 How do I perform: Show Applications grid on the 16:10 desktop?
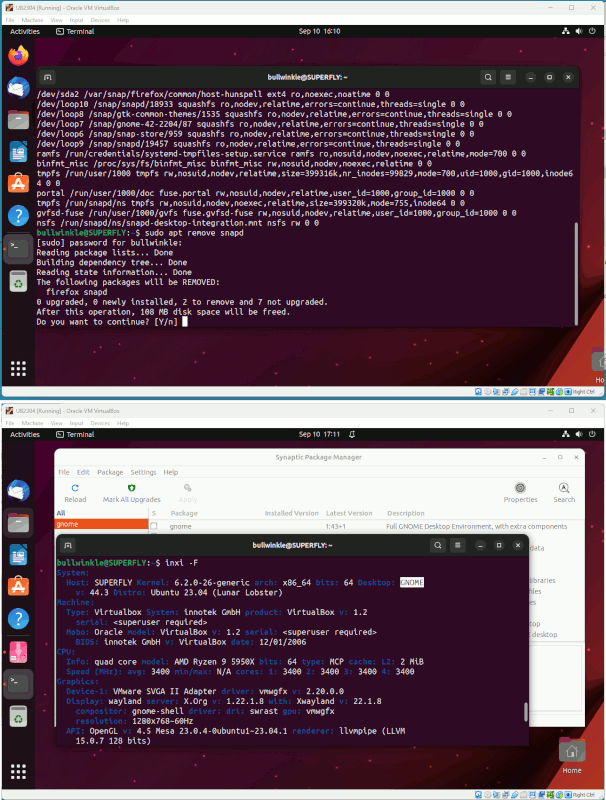[x=18, y=368]
